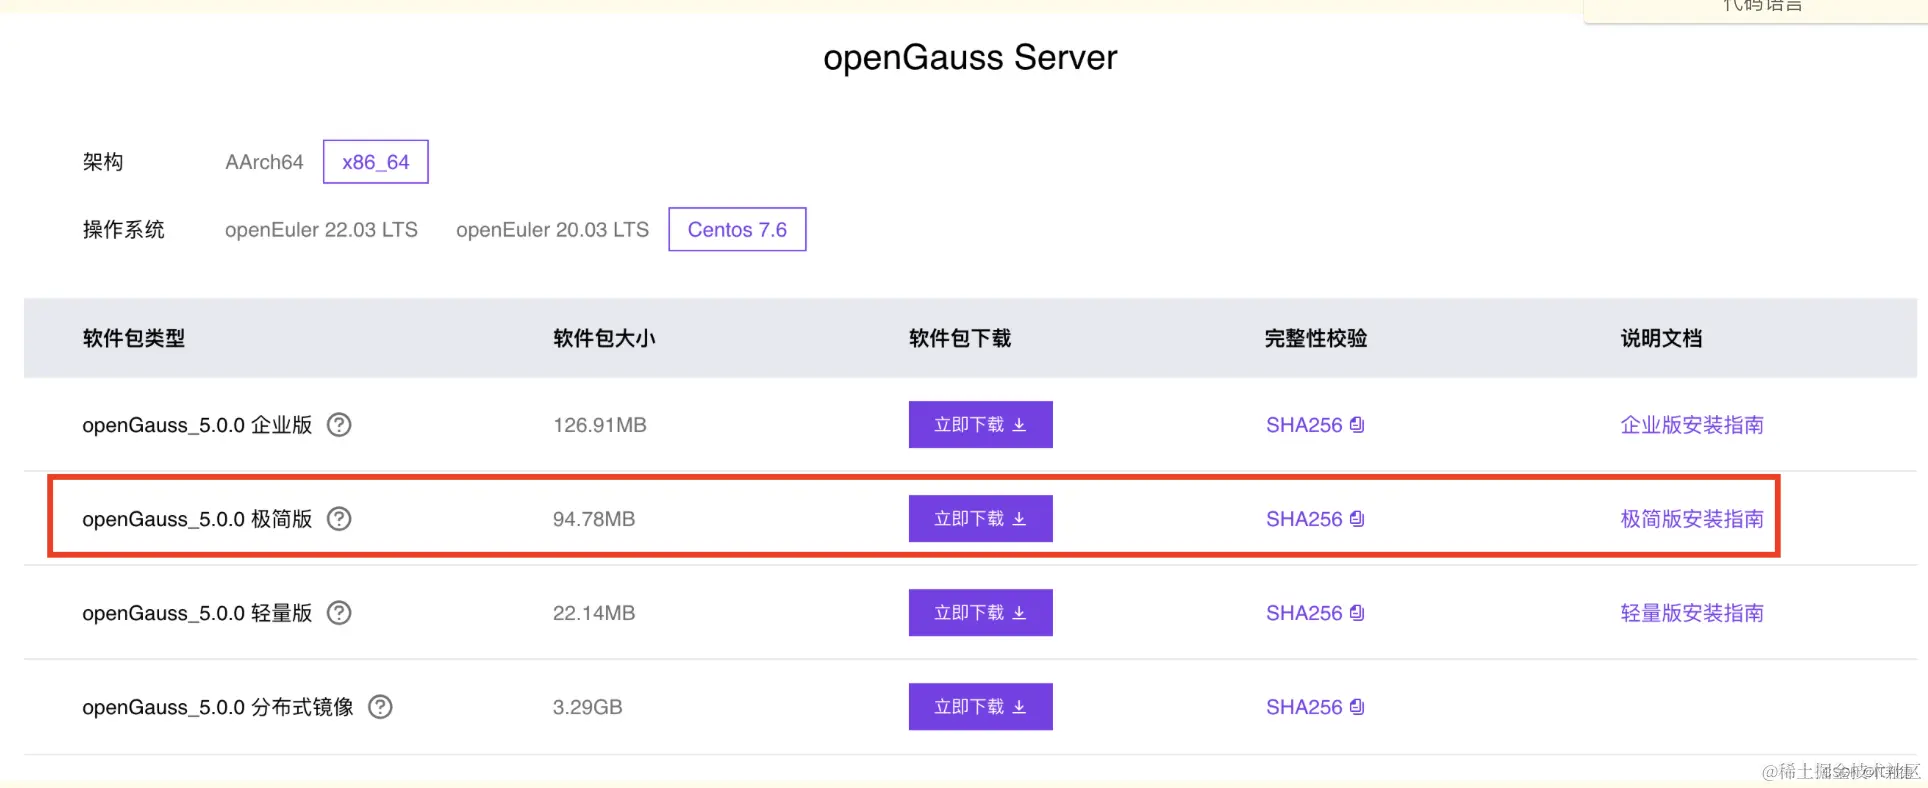This screenshot has height=788, width=1928.
Task: Click the 3.29GB size value
Action: (588, 707)
